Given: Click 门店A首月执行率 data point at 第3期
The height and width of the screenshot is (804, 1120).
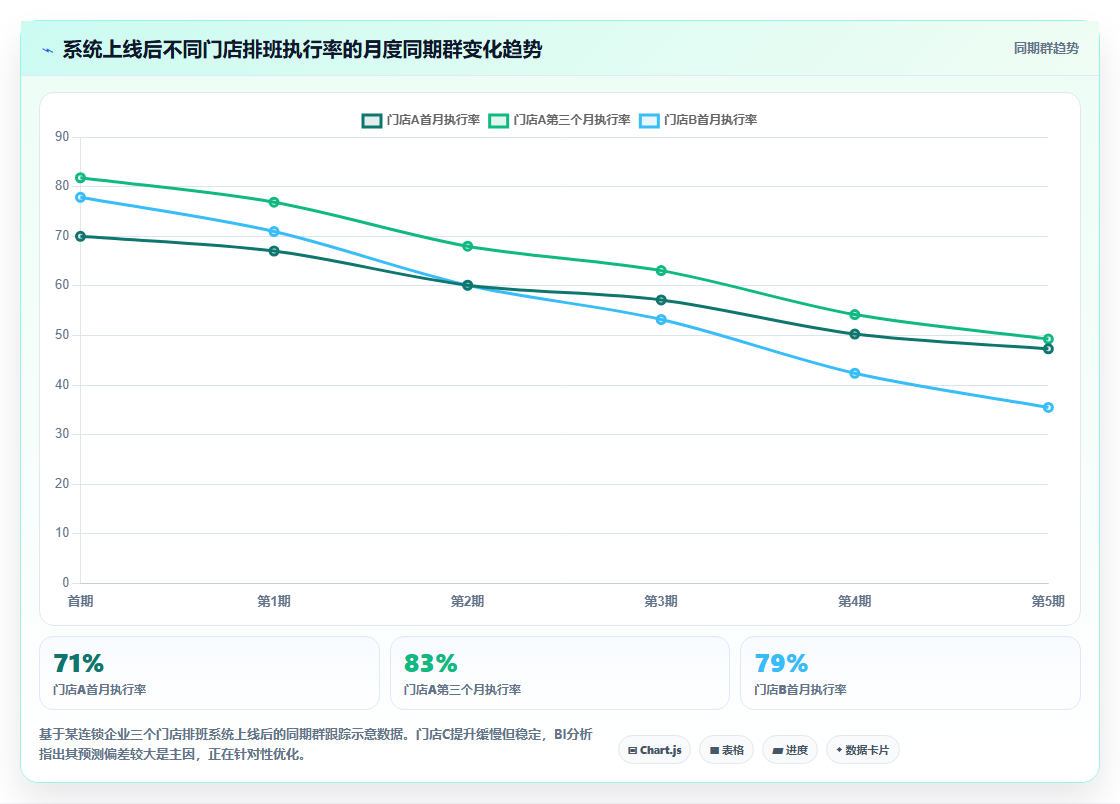Looking at the screenshot, I should tap(661, 300).
